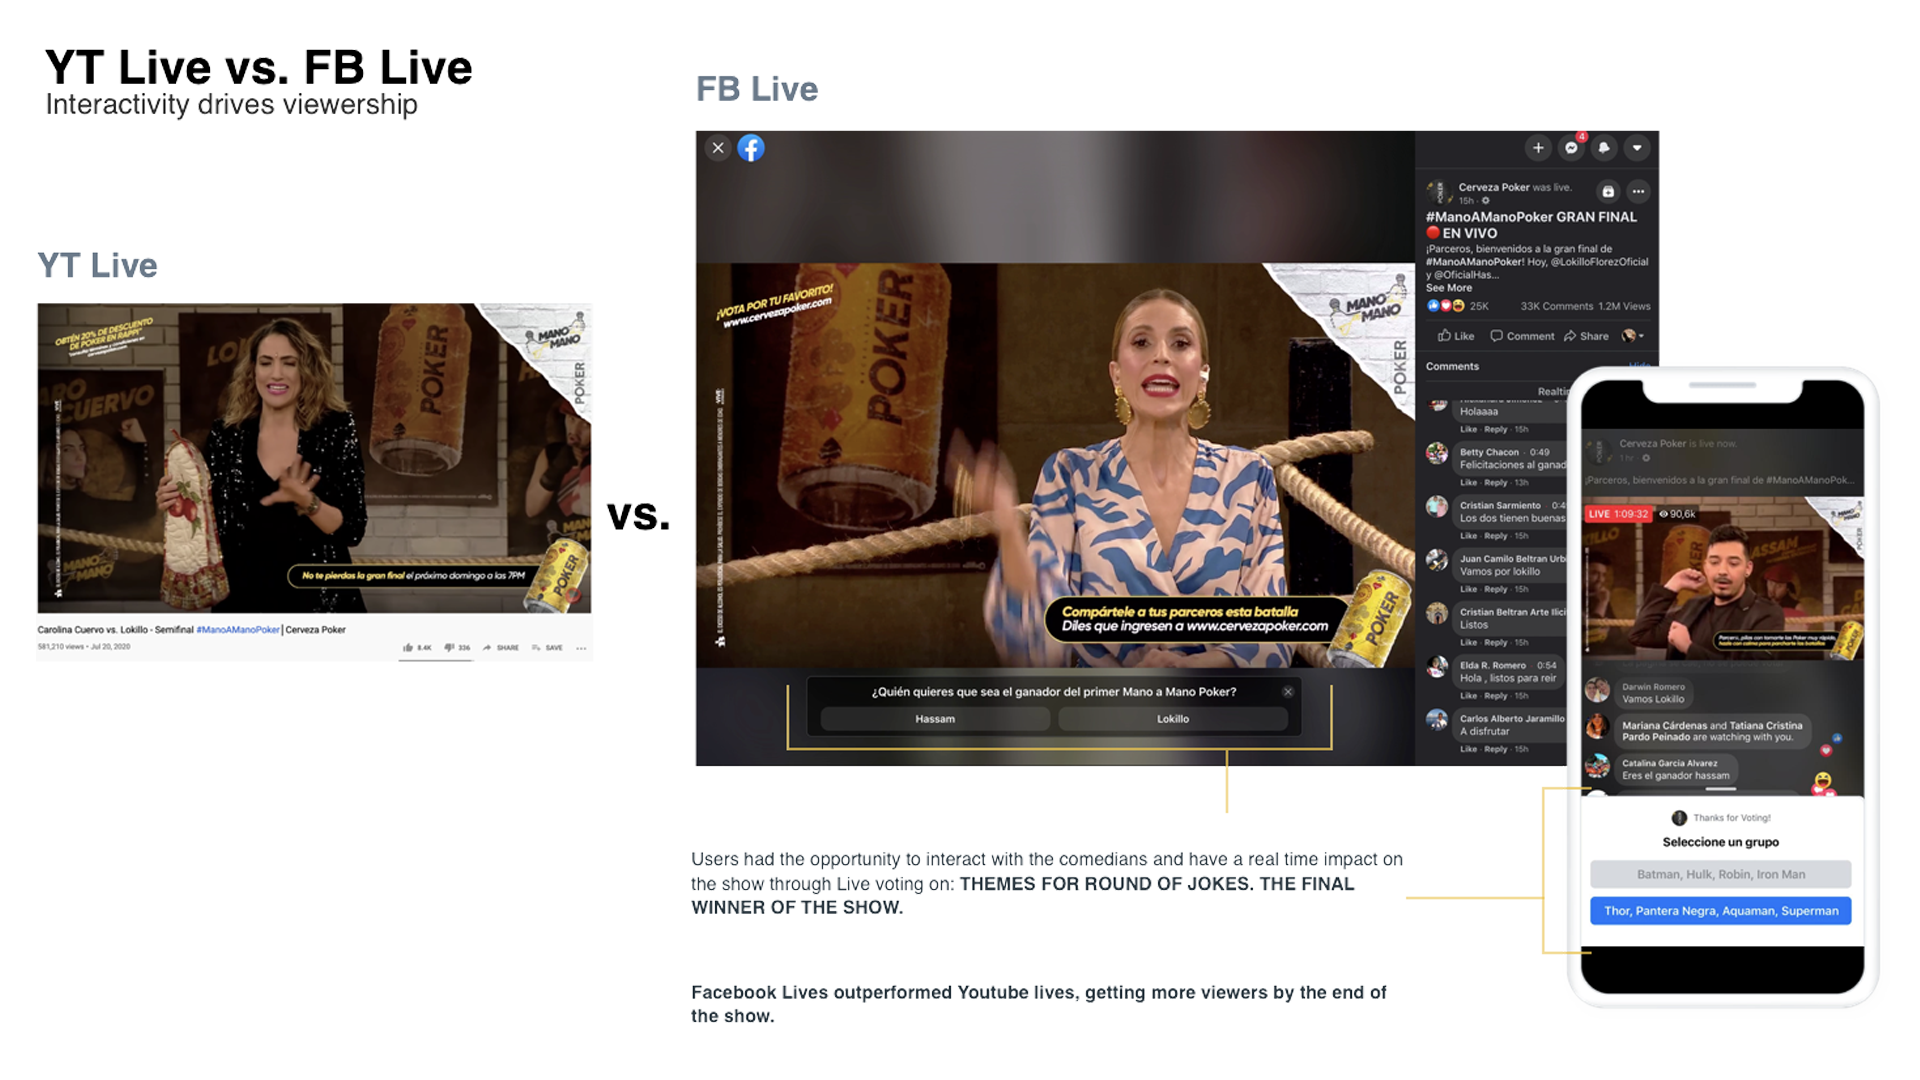Open the profile switcher dropdown next to Share
The height and width of the screenshot is (1080, 1920).
1633,336
